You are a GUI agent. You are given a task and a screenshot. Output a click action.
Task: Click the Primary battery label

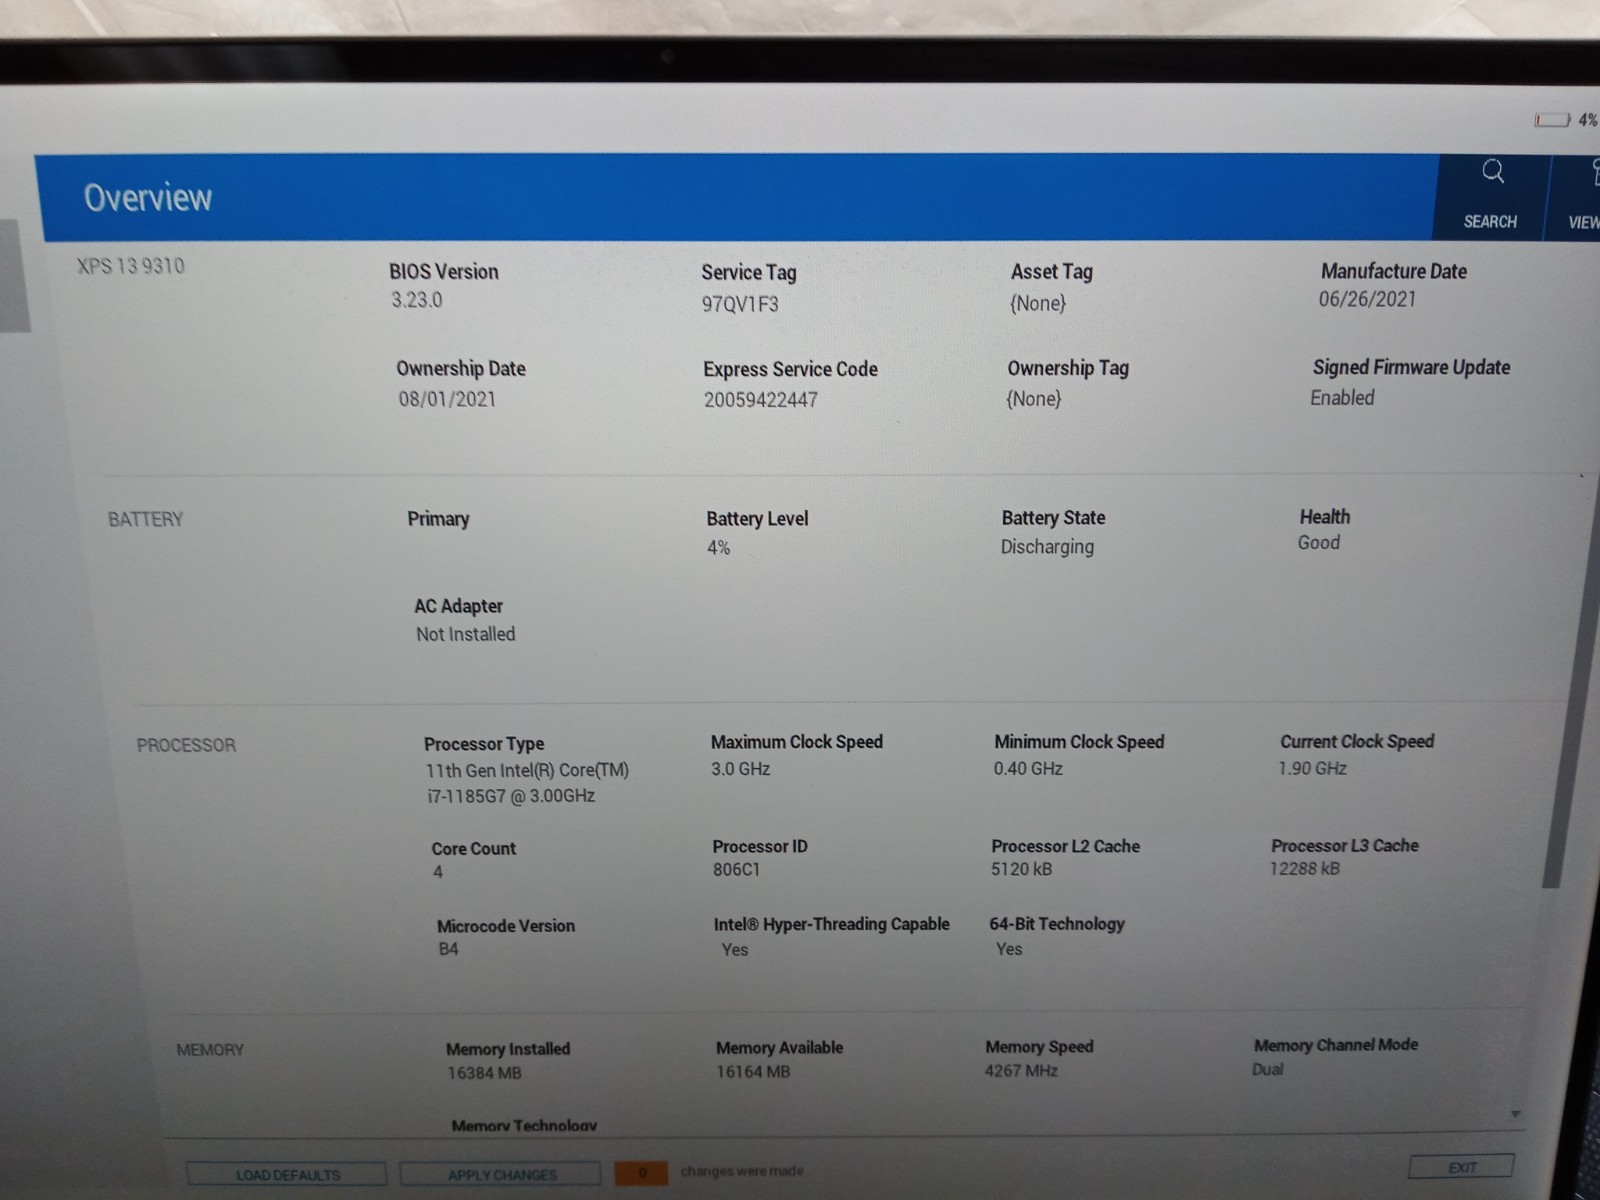click(438, 519)
